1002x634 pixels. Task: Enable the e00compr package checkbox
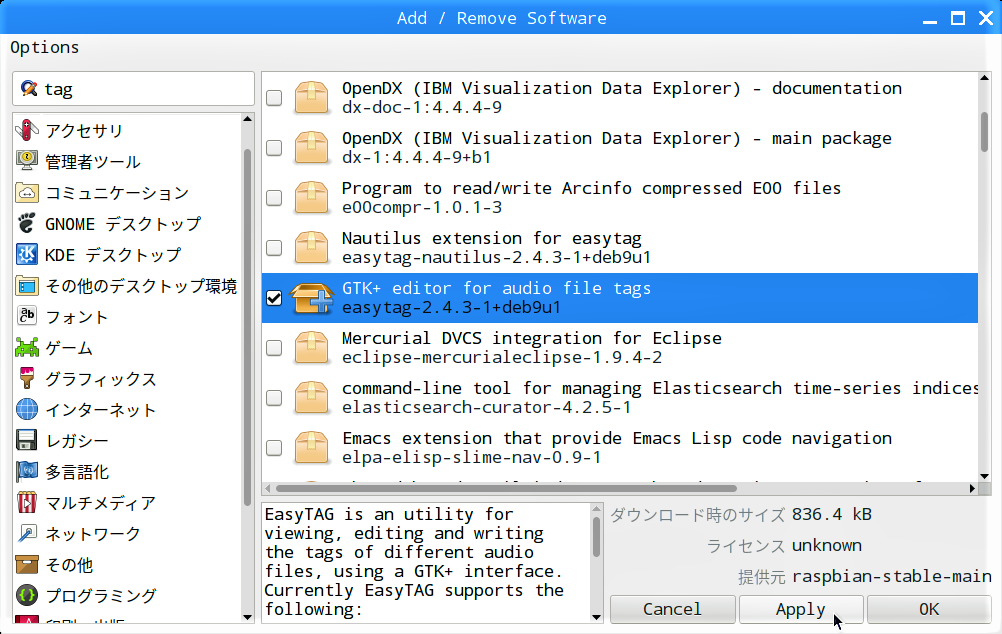[x=274, y=197]
